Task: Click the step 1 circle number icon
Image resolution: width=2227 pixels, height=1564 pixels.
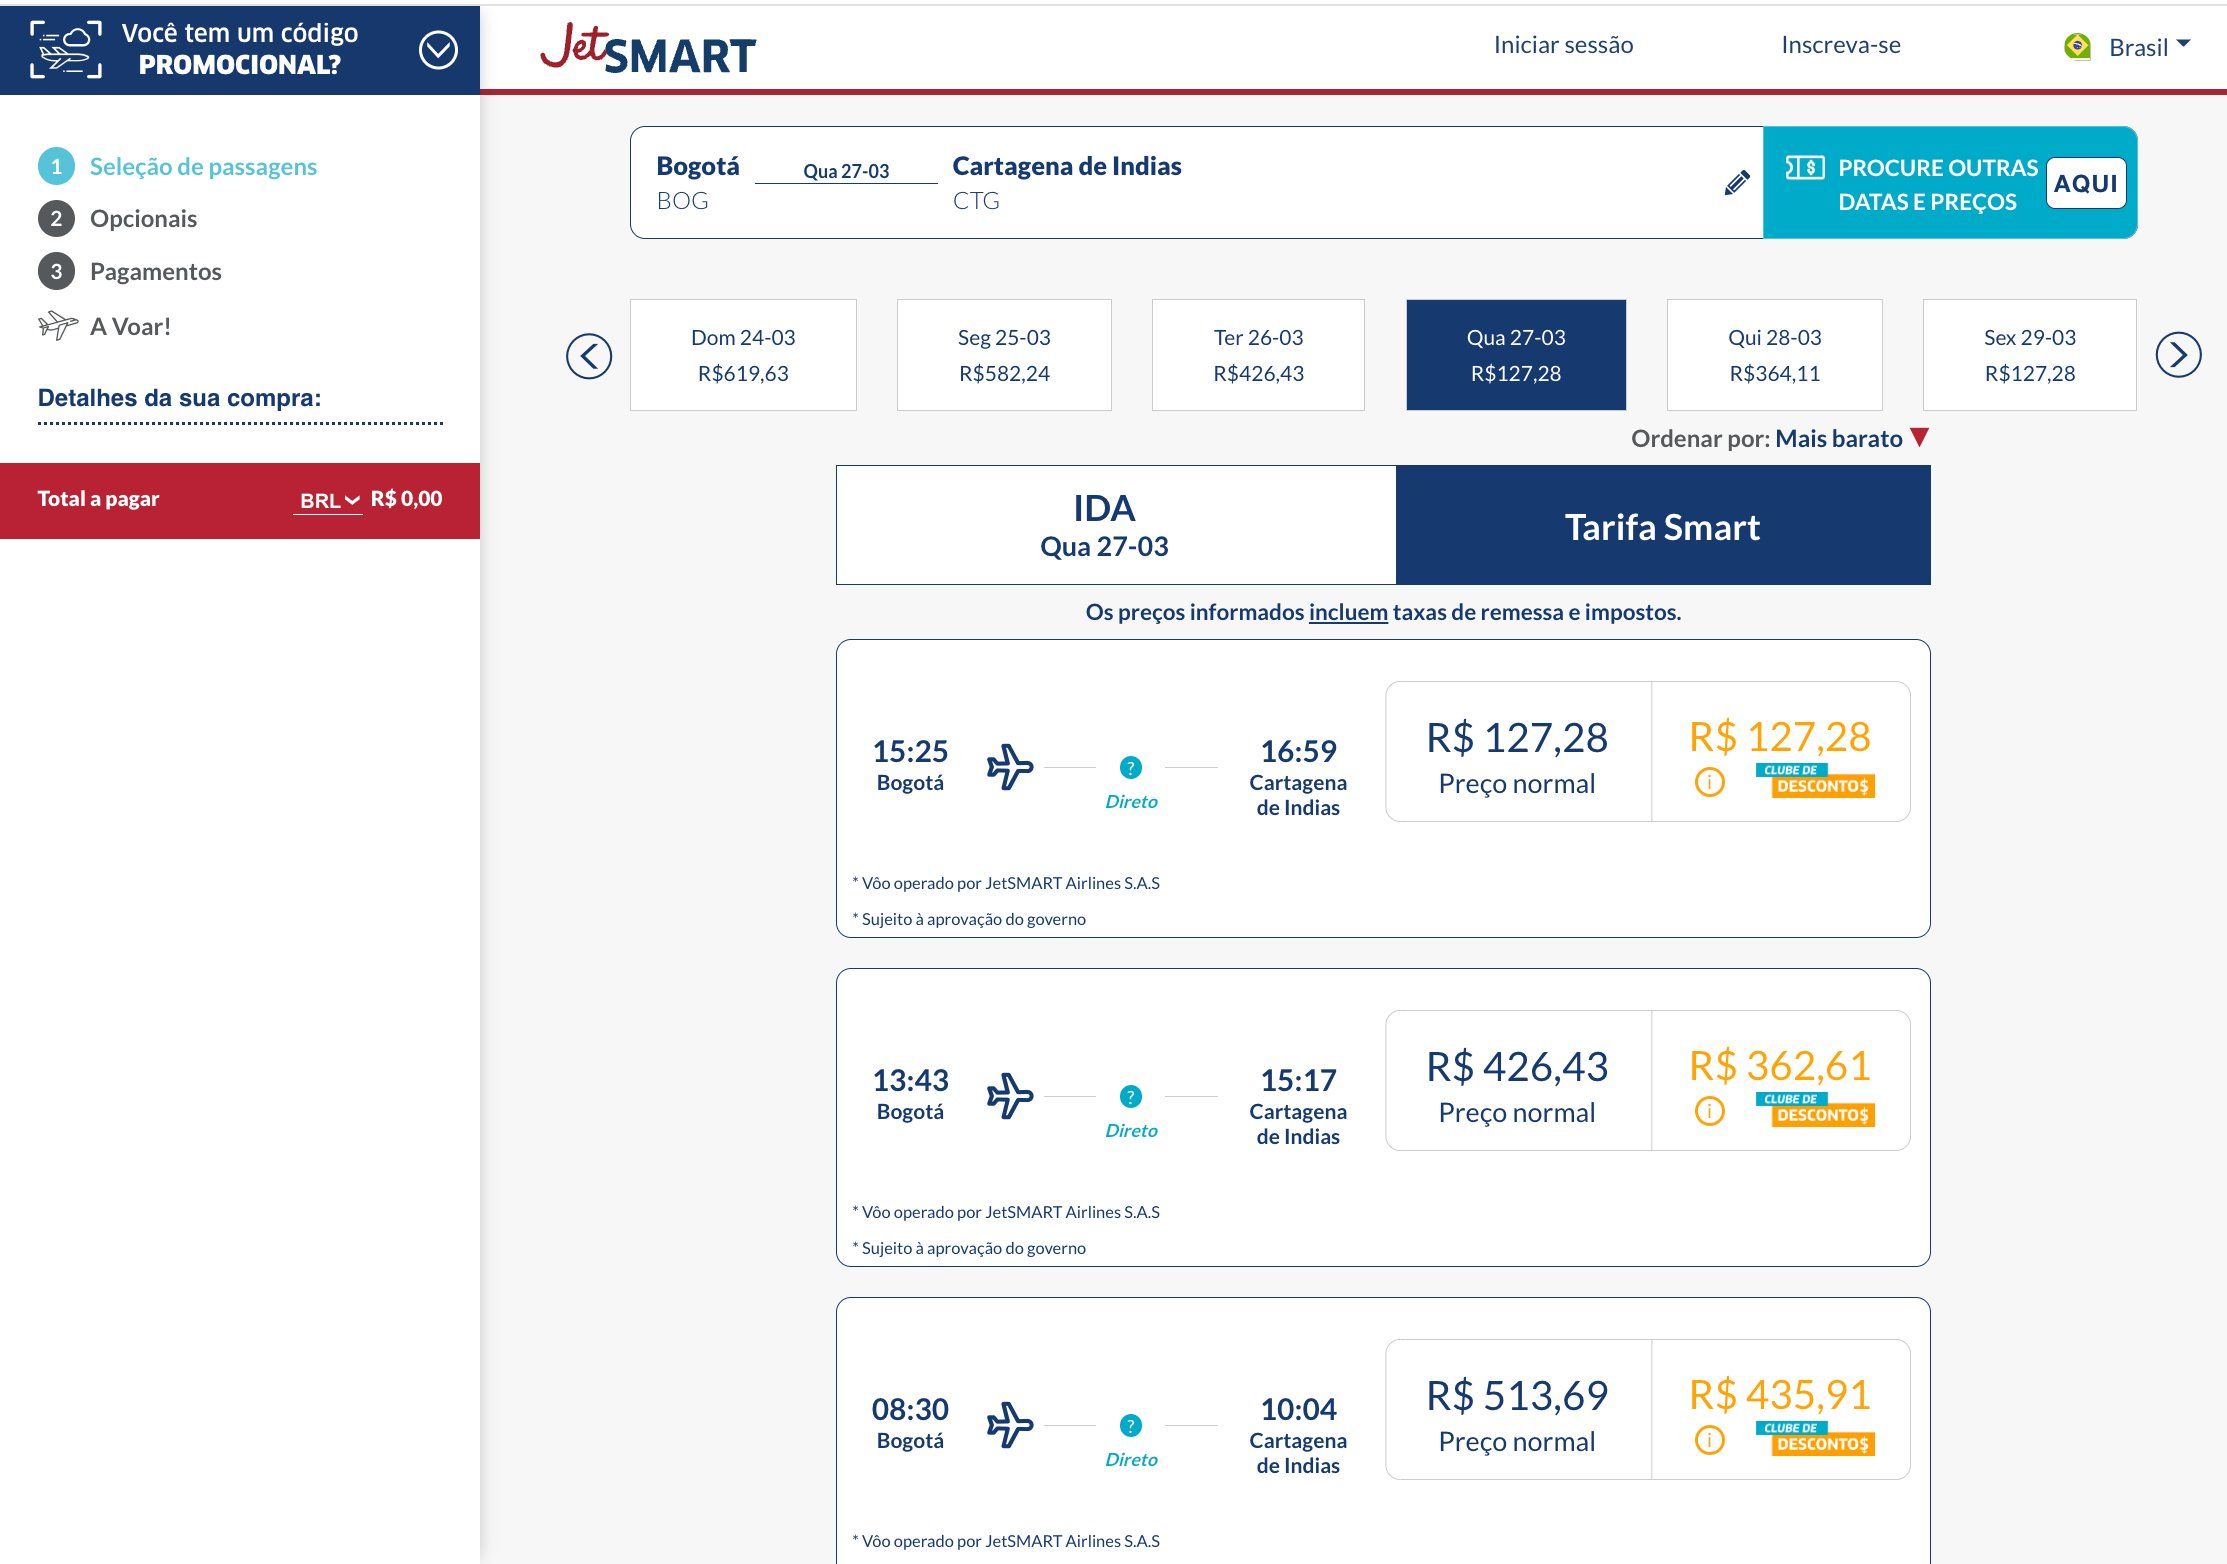Action: [56, 166]
